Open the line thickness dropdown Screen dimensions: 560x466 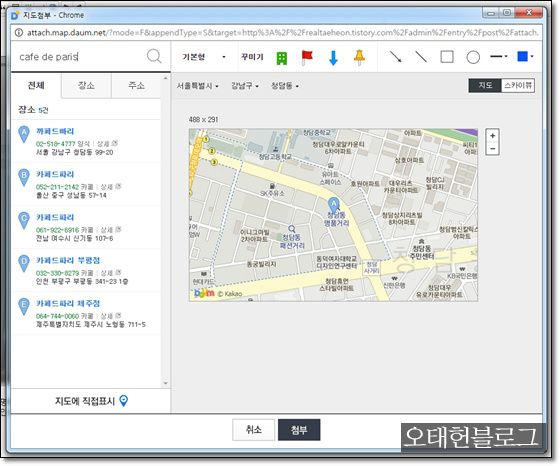[x=499, y=56]
